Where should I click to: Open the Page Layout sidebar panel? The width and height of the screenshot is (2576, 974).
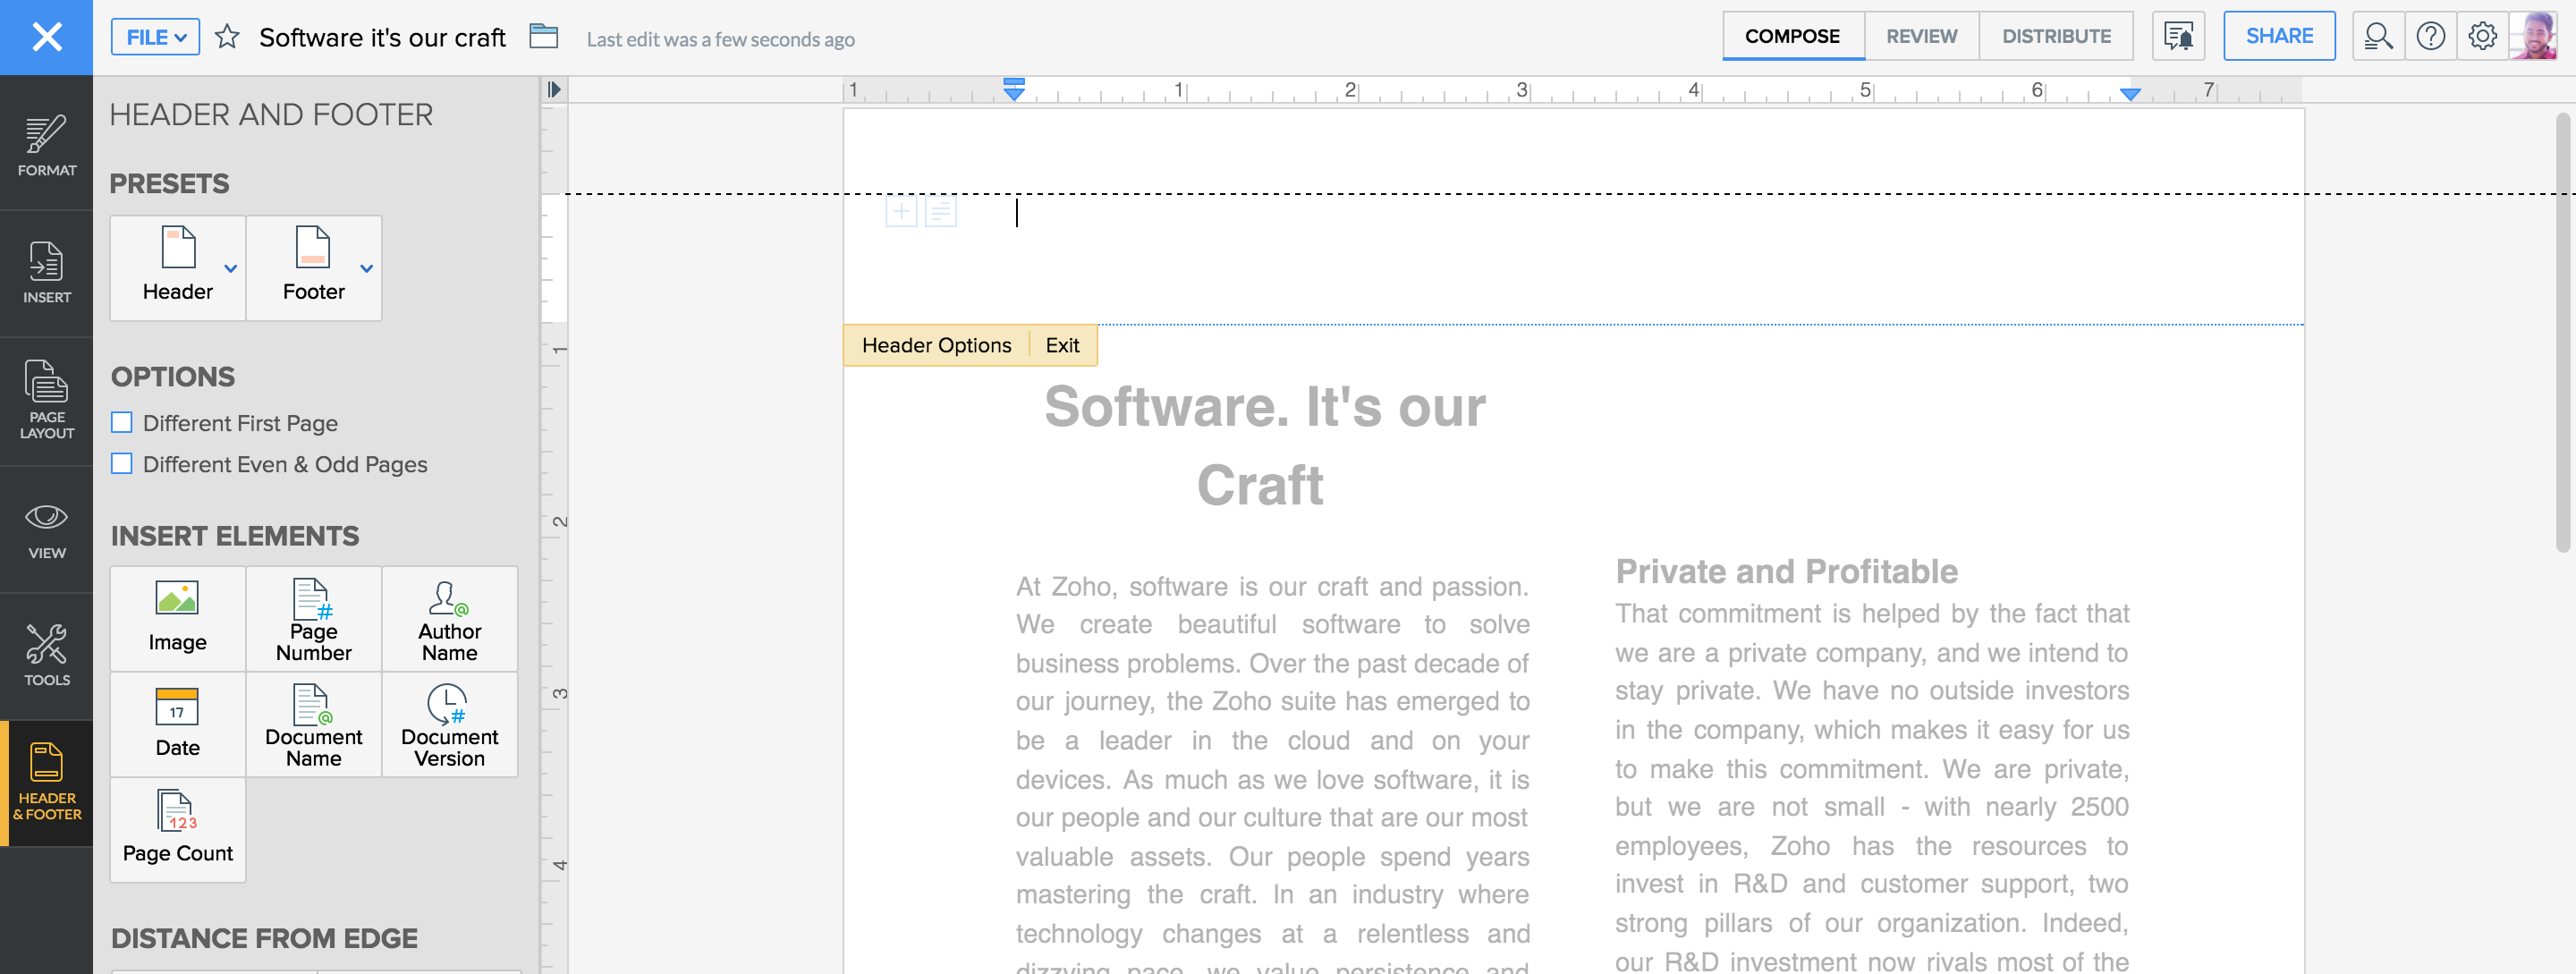pyautogui.click(x=46, y=401)
